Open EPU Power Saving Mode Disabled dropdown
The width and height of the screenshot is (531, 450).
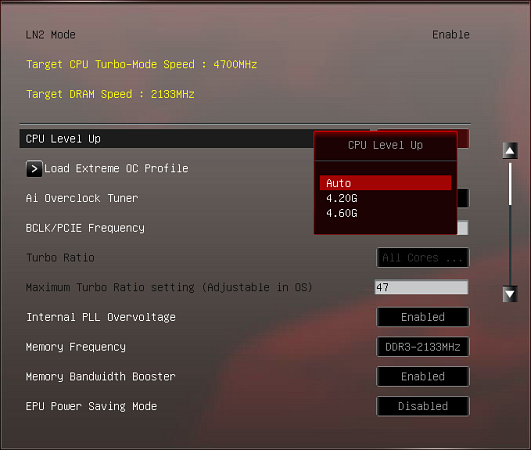(x=423, y=406)
